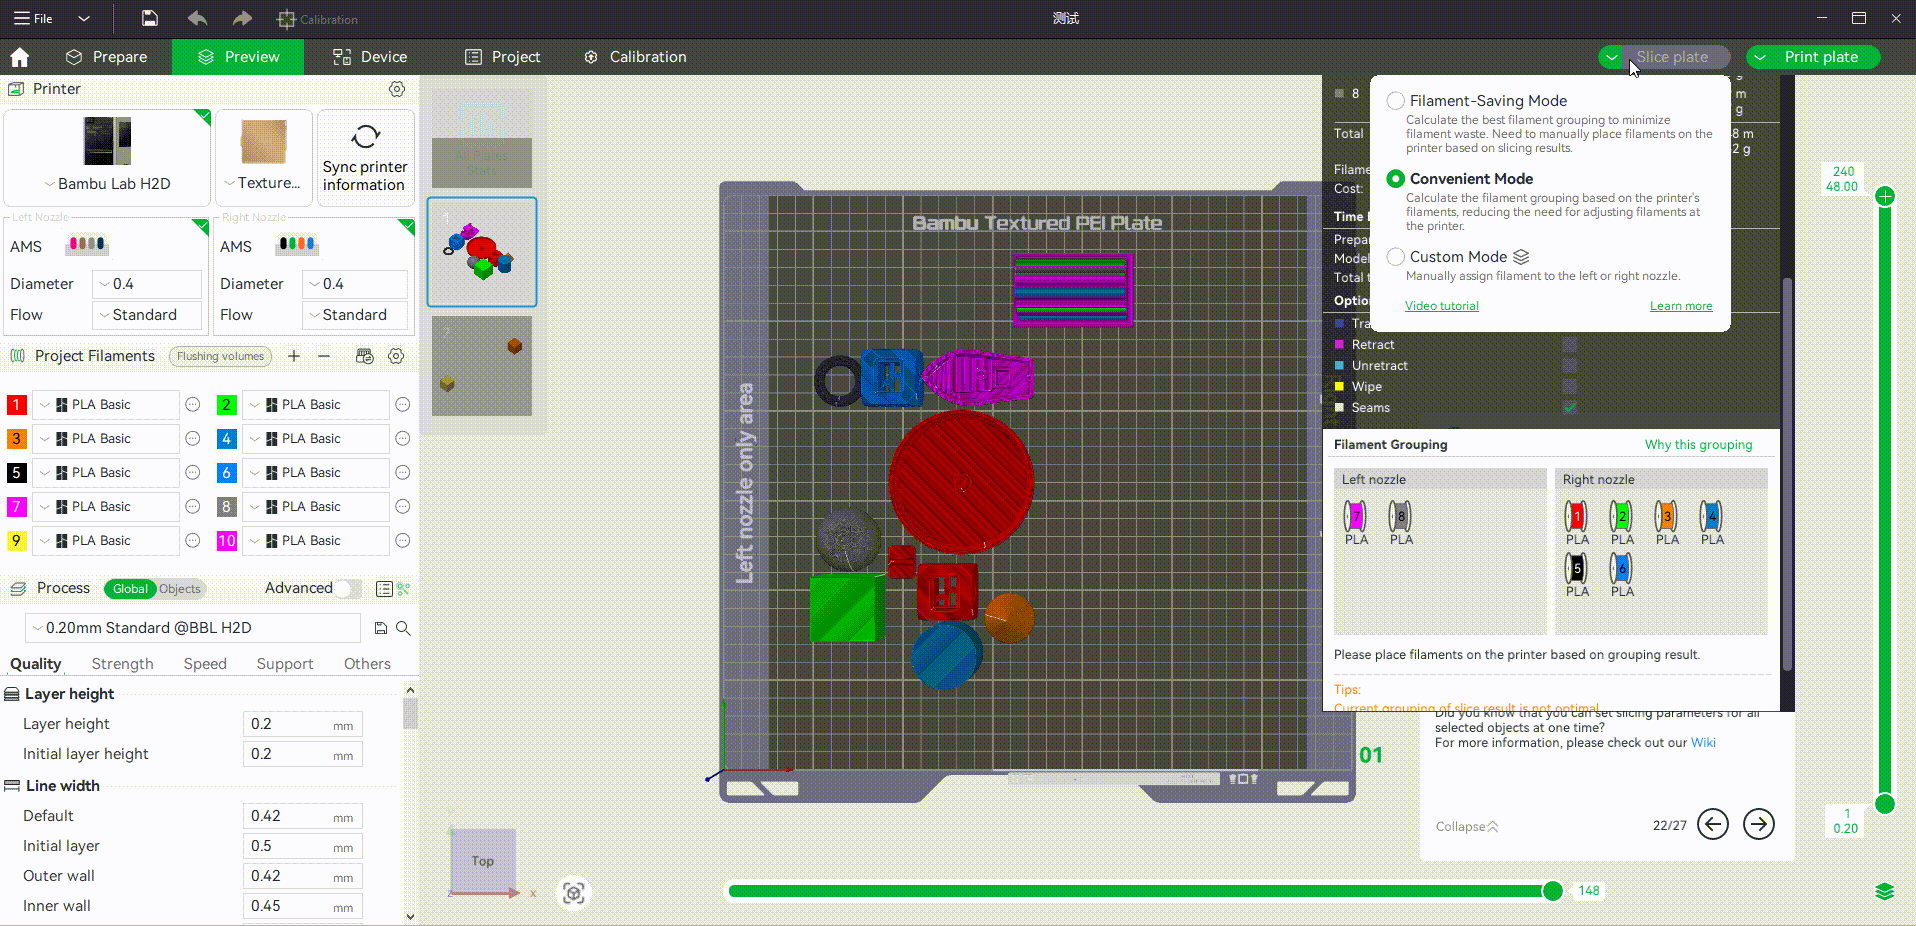Click the Layer height input field
The image size is (1916, 926).
[x=289, y=724]
